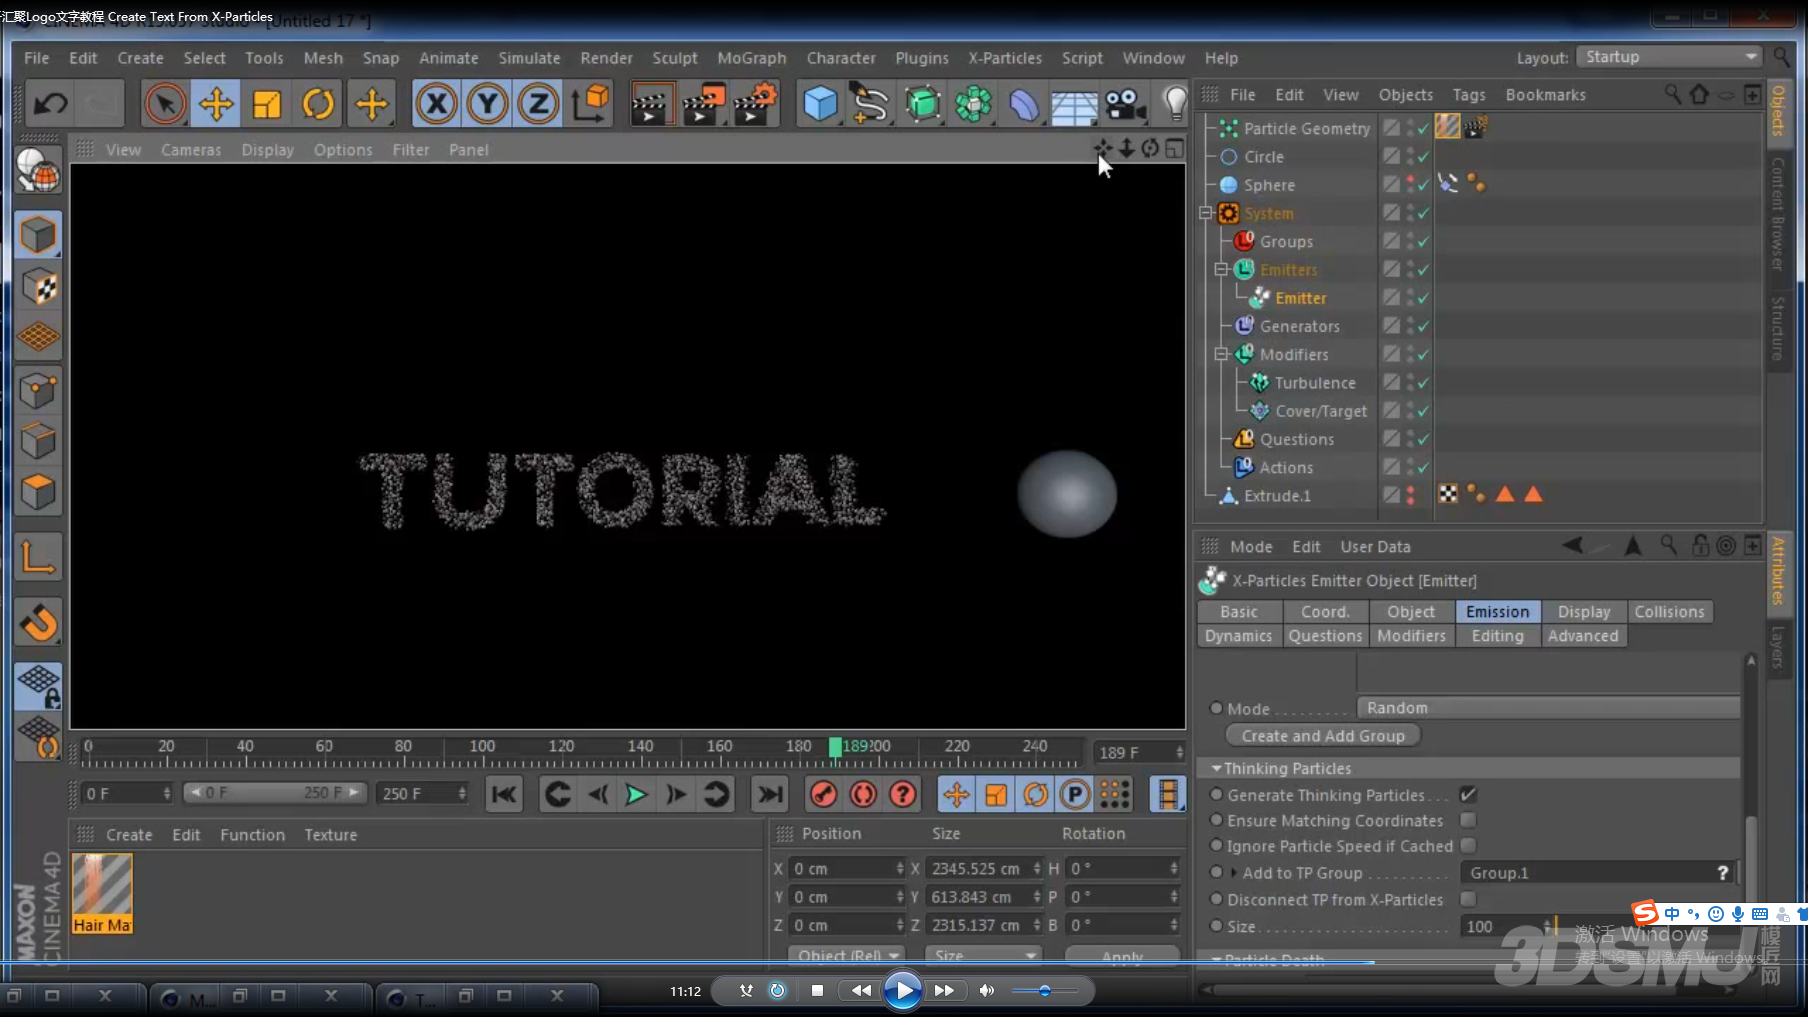This screenshot has height=1017, width=1808.
Task: Toggle Sphere layer checkbox in Objects
Action: coord(1391,184)
